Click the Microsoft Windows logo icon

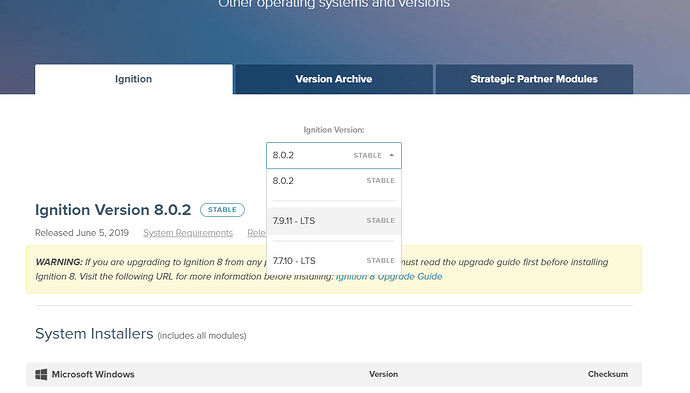click(41, 375)
